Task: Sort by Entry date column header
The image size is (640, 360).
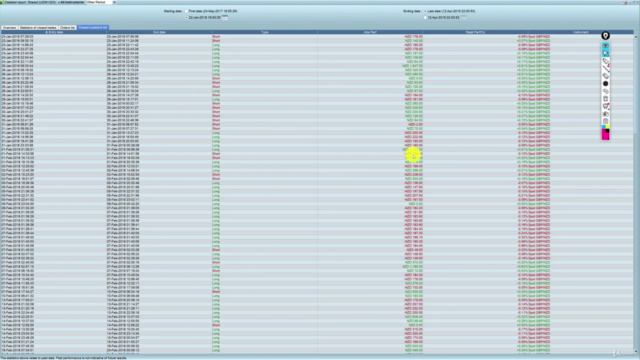Action: click(54, 32)
